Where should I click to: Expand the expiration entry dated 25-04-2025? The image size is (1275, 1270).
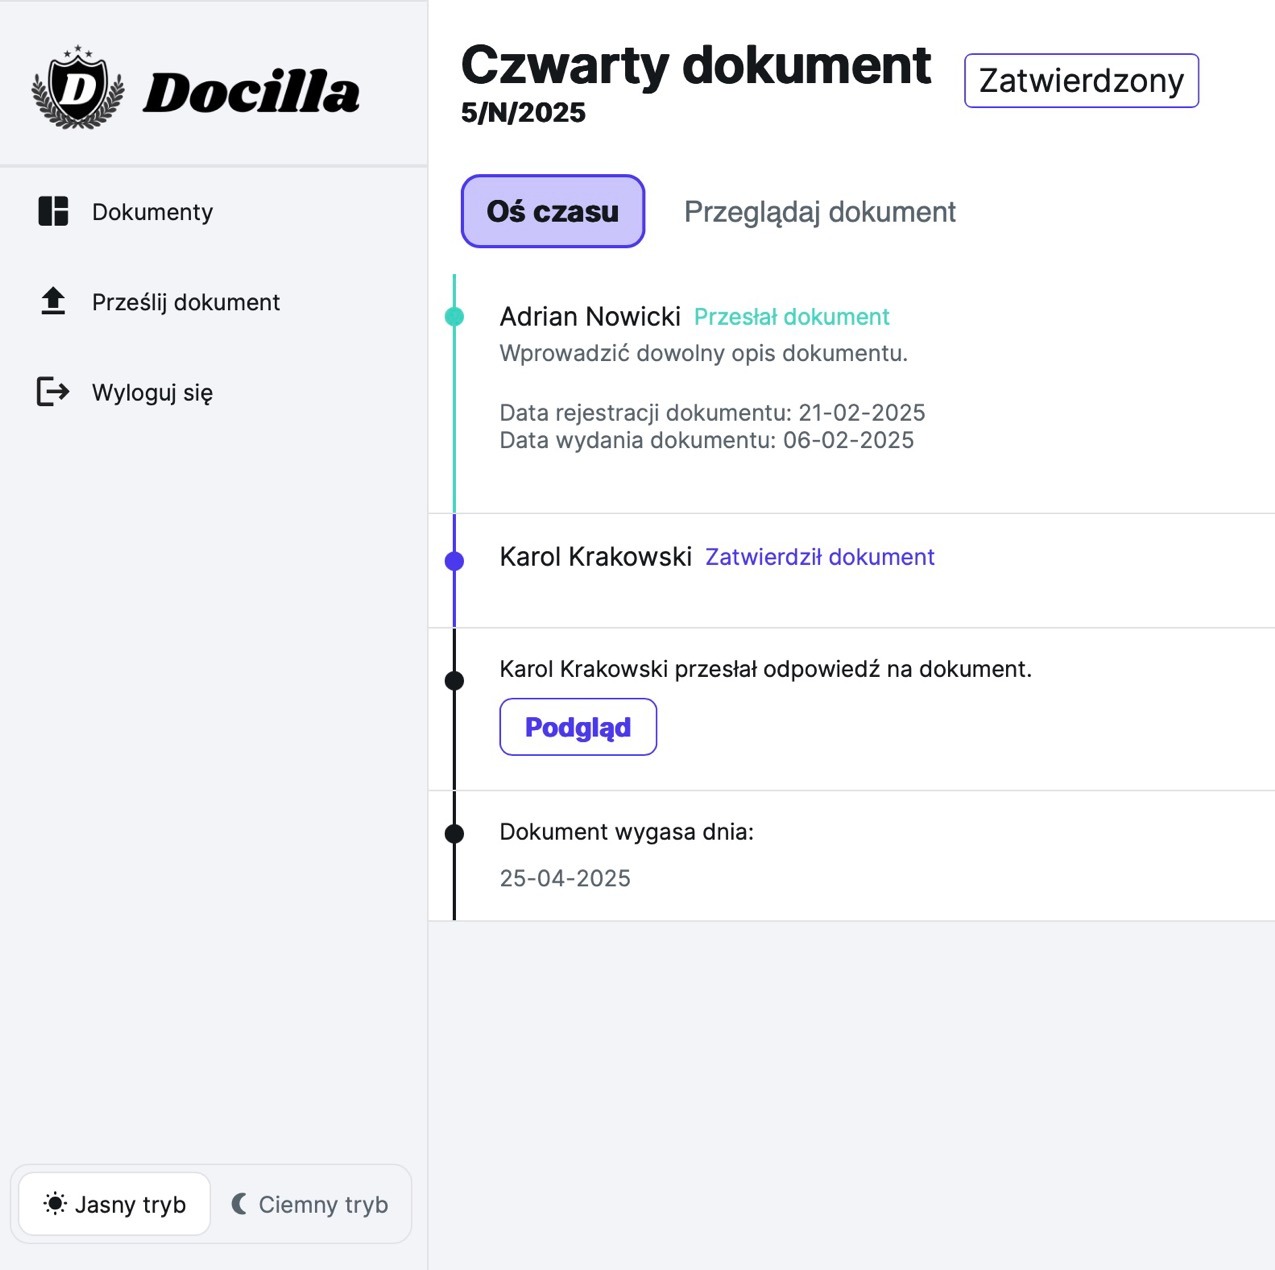pos(627,832)
